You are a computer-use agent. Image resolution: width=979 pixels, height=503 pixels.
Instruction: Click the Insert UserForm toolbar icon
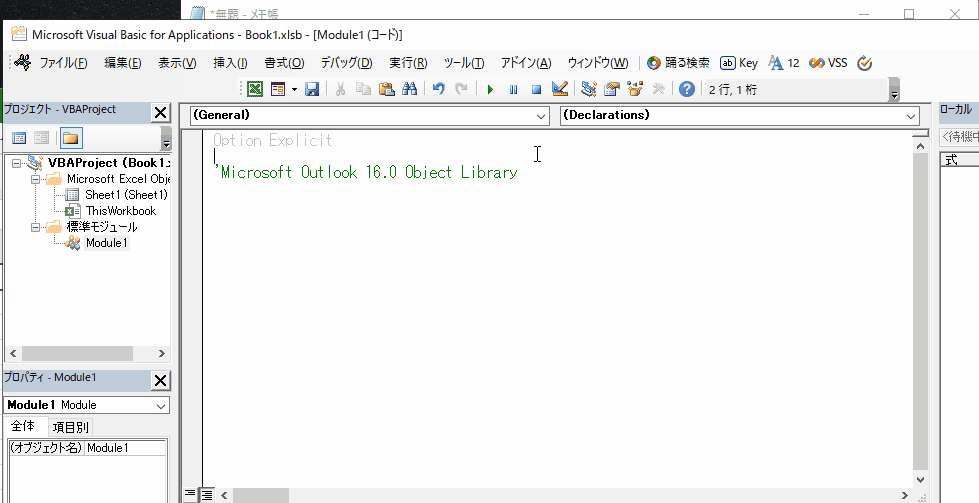coord(278,89)
